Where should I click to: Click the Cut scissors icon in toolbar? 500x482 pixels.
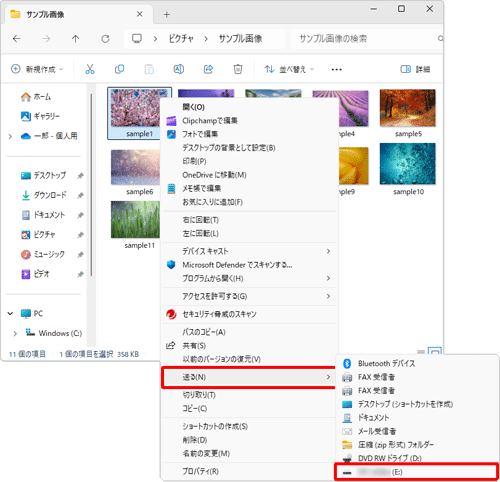[x=90, y=69]
